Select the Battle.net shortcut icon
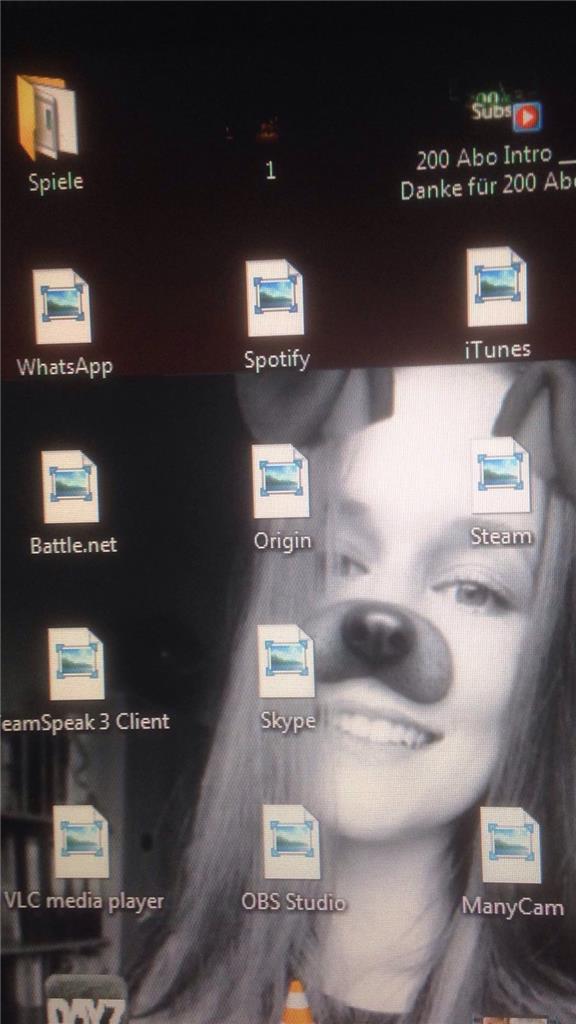Image resolution: width=576 pixels, height=1024 pixels. pos(71,487)
